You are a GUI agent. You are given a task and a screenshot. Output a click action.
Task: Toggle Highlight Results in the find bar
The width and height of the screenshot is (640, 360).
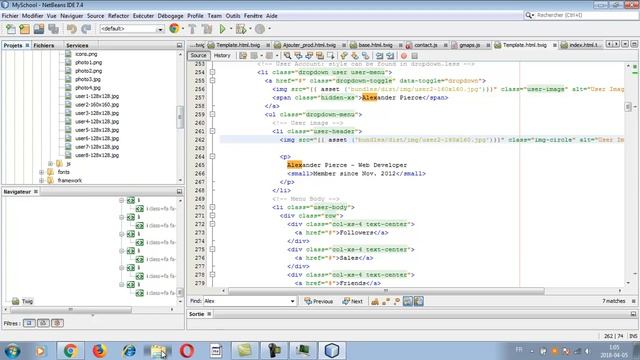point(408,301)
